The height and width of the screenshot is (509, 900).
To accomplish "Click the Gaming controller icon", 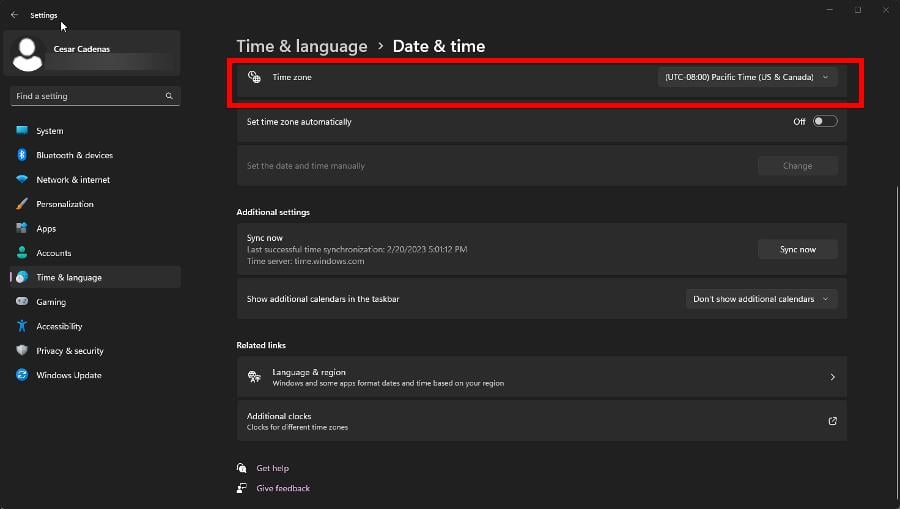I will coord(22,302).
